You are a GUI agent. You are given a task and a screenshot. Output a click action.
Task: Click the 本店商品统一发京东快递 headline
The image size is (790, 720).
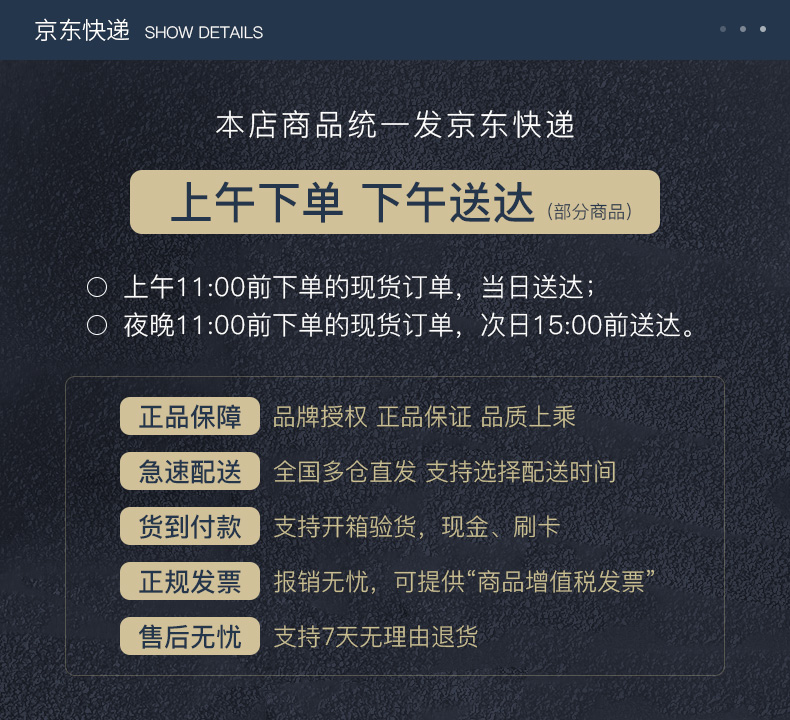point(395,126)
